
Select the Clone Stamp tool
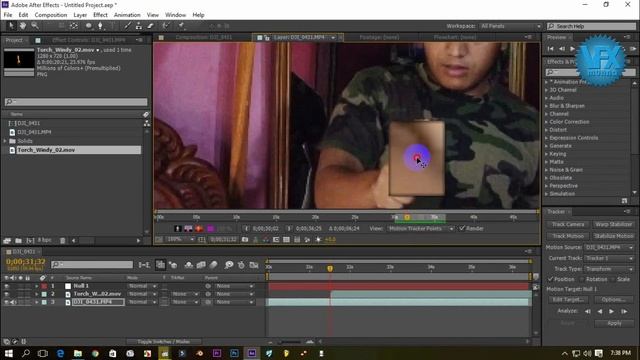(x=139, y=26)
